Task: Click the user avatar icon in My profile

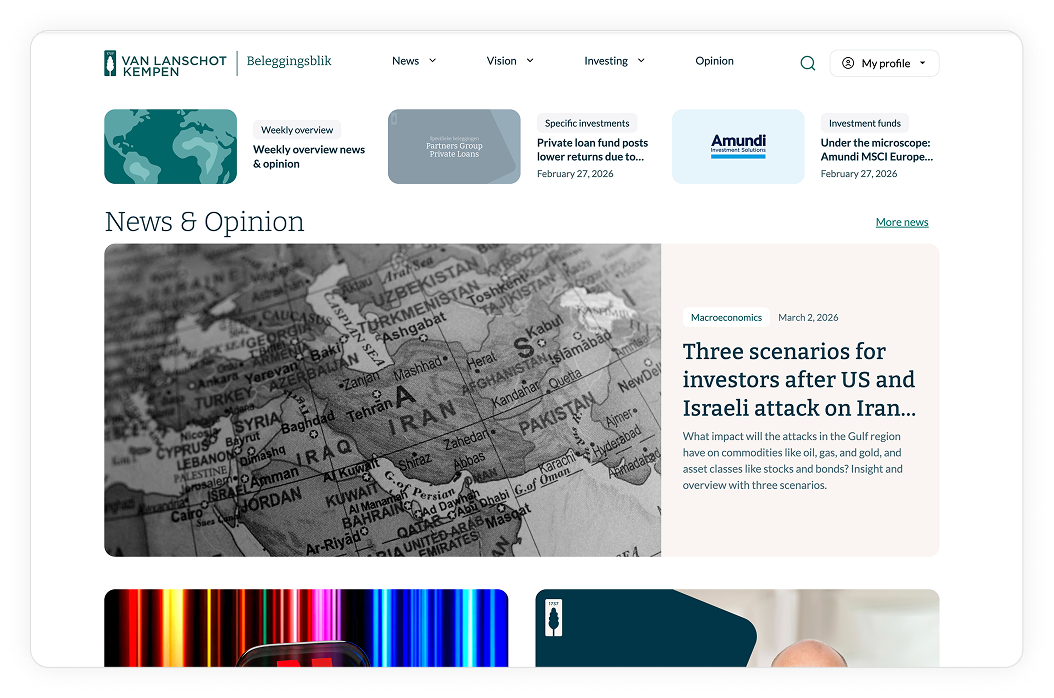Action: point(848,63)
